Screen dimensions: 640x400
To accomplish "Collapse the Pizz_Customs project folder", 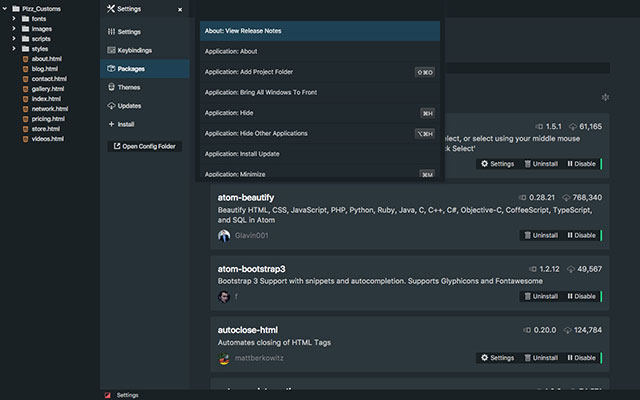I will pyautogui.click(x=4, y=9).
